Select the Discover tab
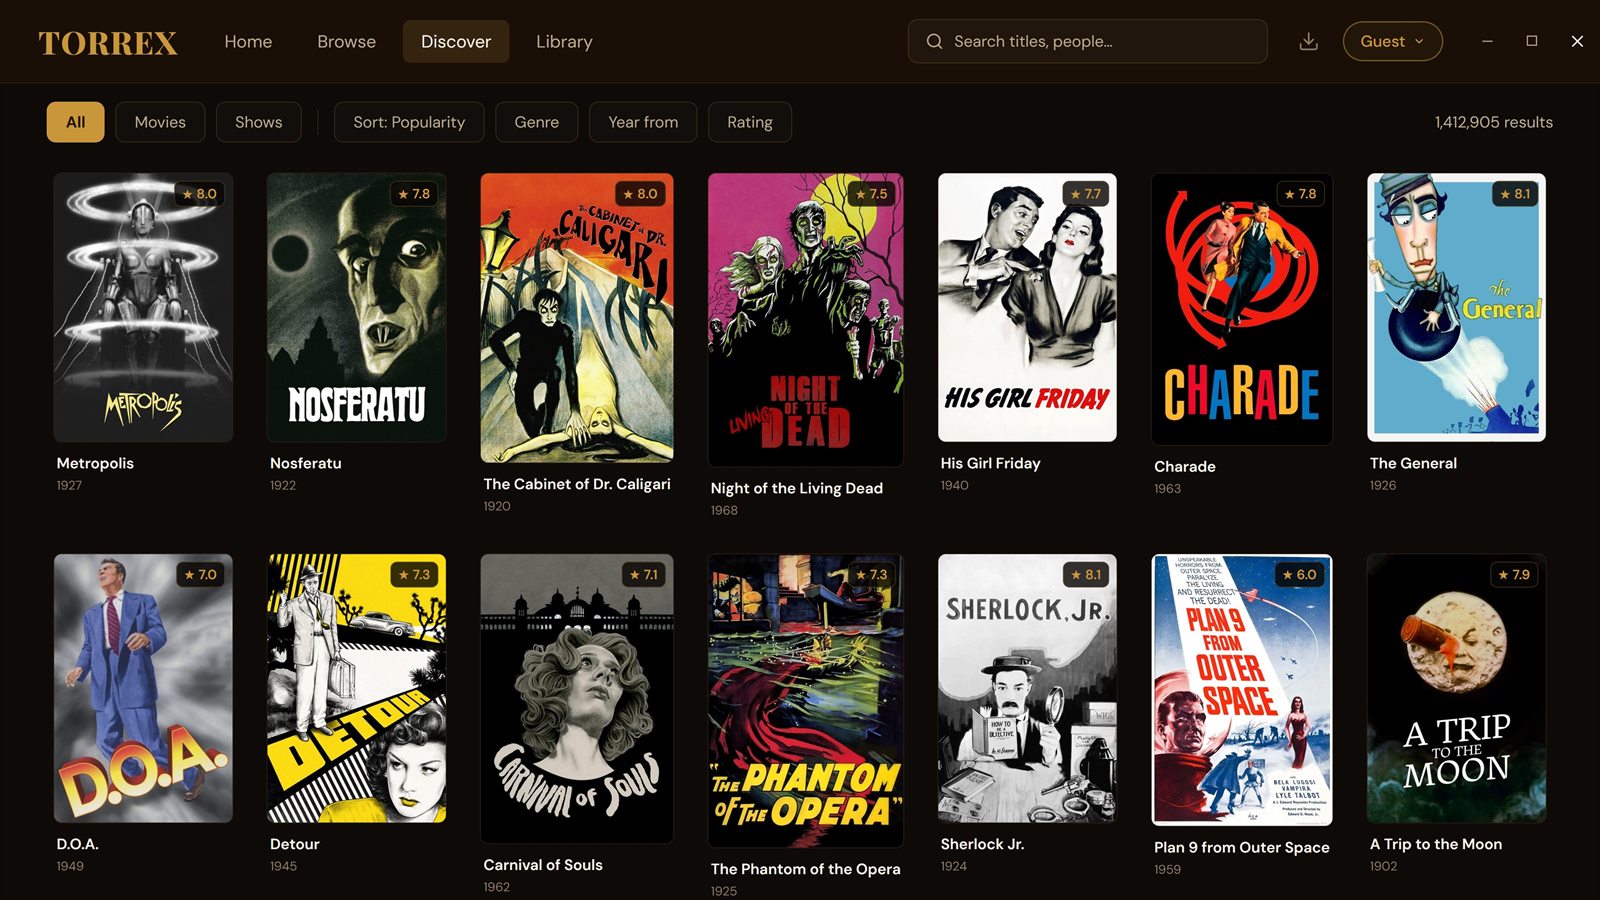This screenshot has width=1600, height=900. point(456,41)
